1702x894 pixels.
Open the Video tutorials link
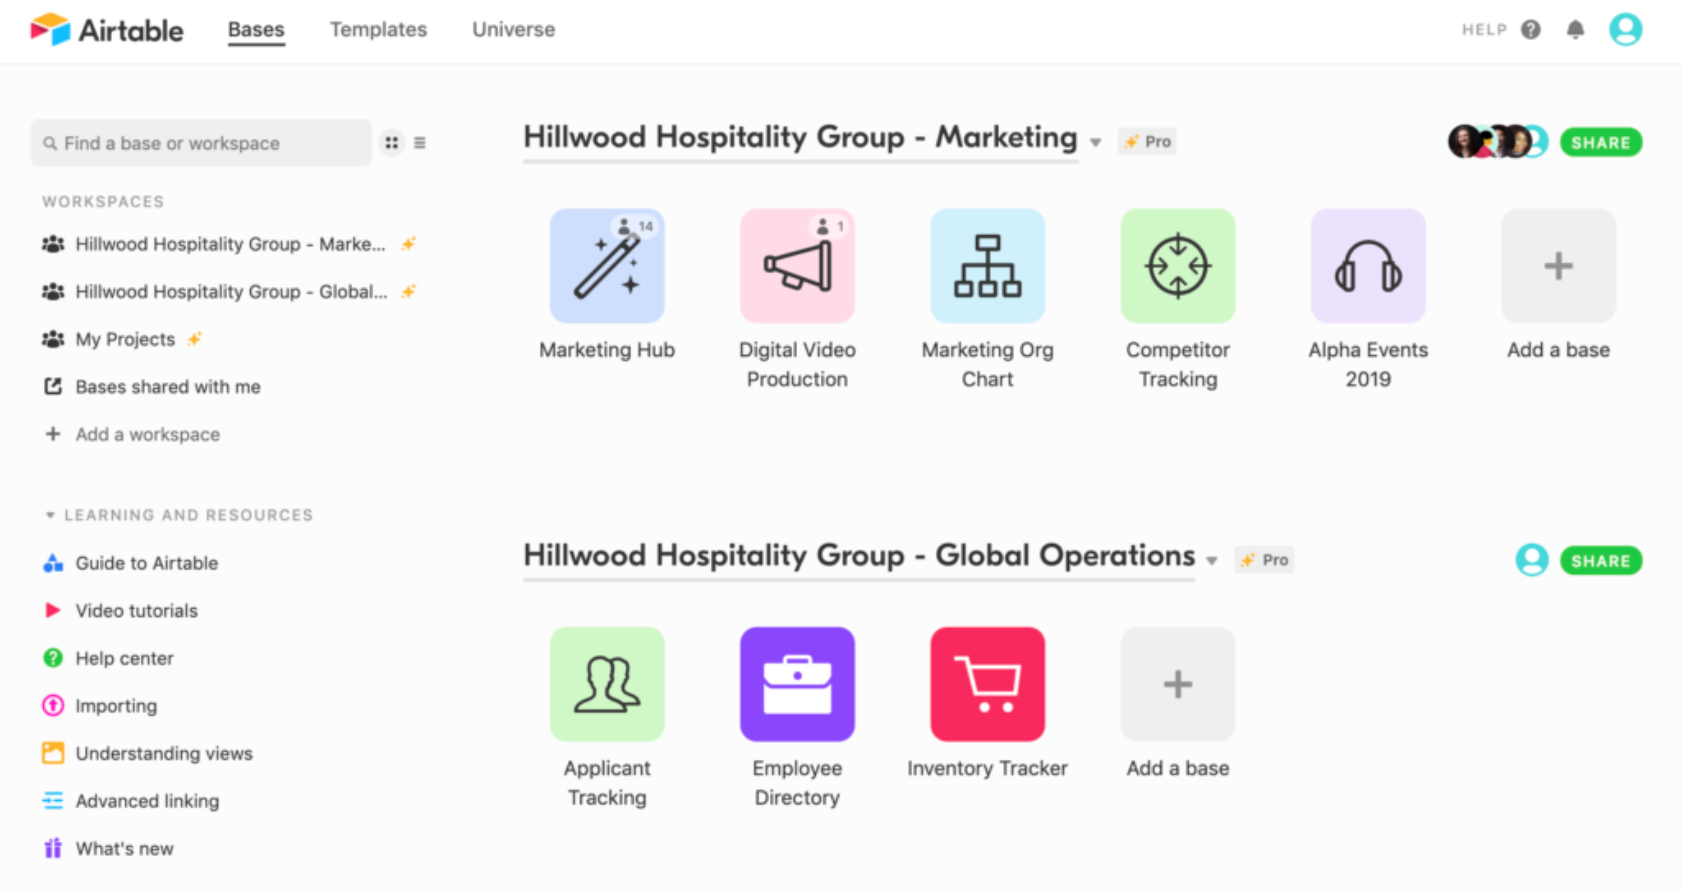(x=136, y=611)
